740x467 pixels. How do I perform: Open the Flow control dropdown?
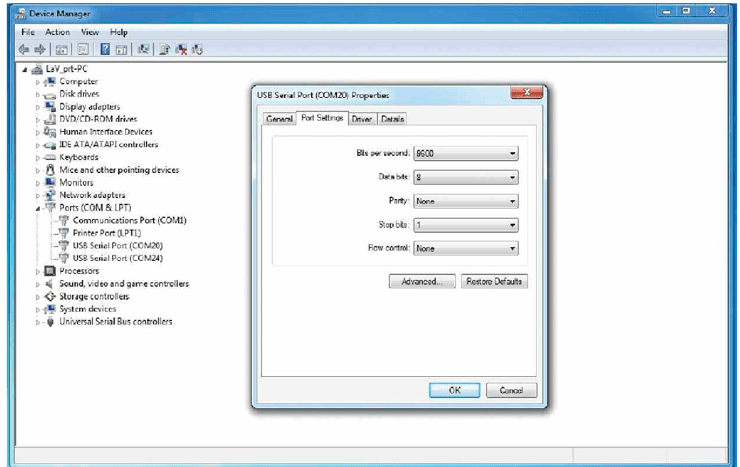tap(465, 248)
